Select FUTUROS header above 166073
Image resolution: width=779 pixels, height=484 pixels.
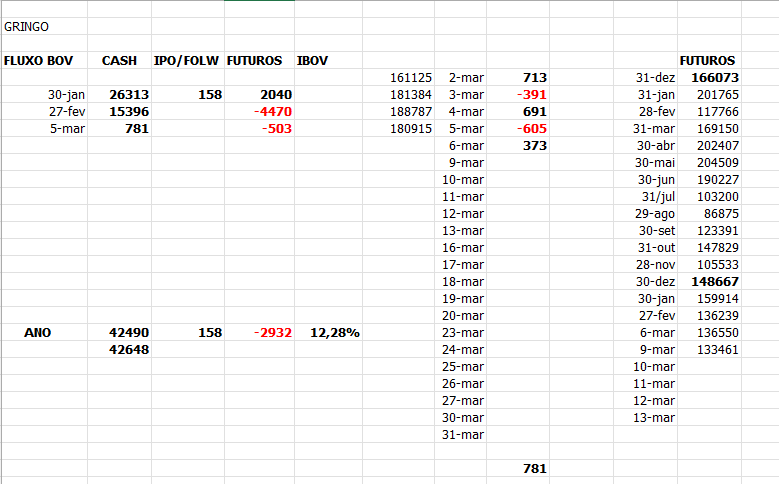pos(707,61)
